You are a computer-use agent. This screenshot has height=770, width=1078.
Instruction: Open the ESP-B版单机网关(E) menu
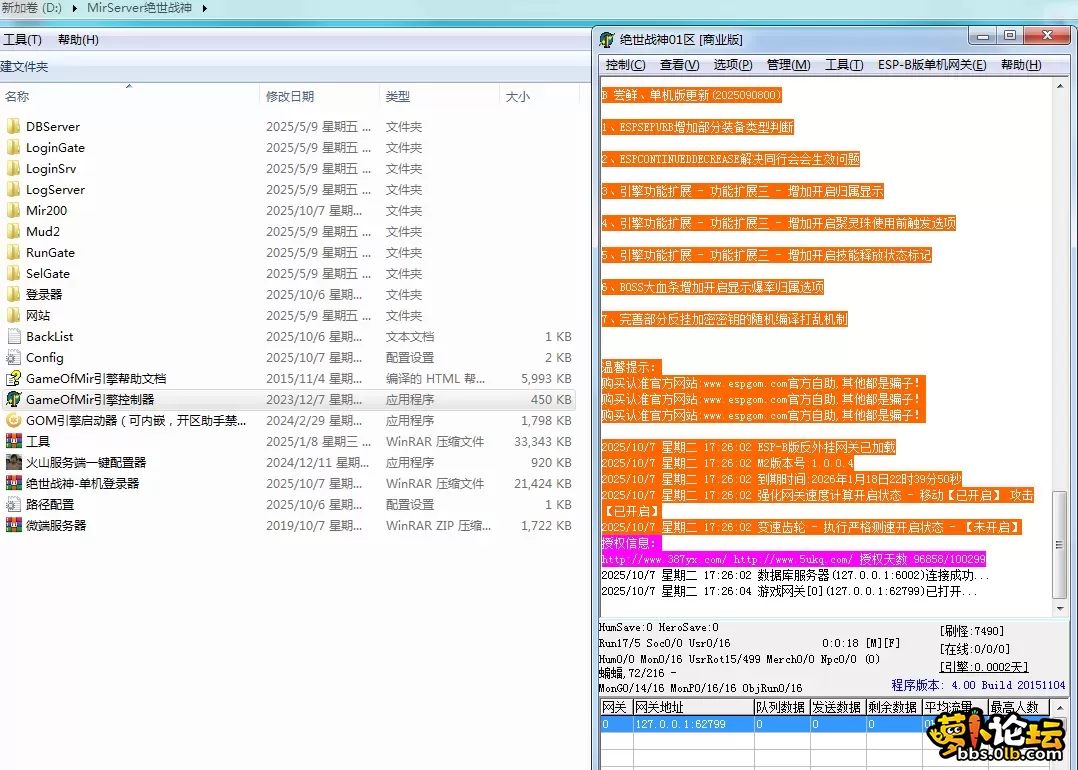pyautogui.click(x=931, y=65)
